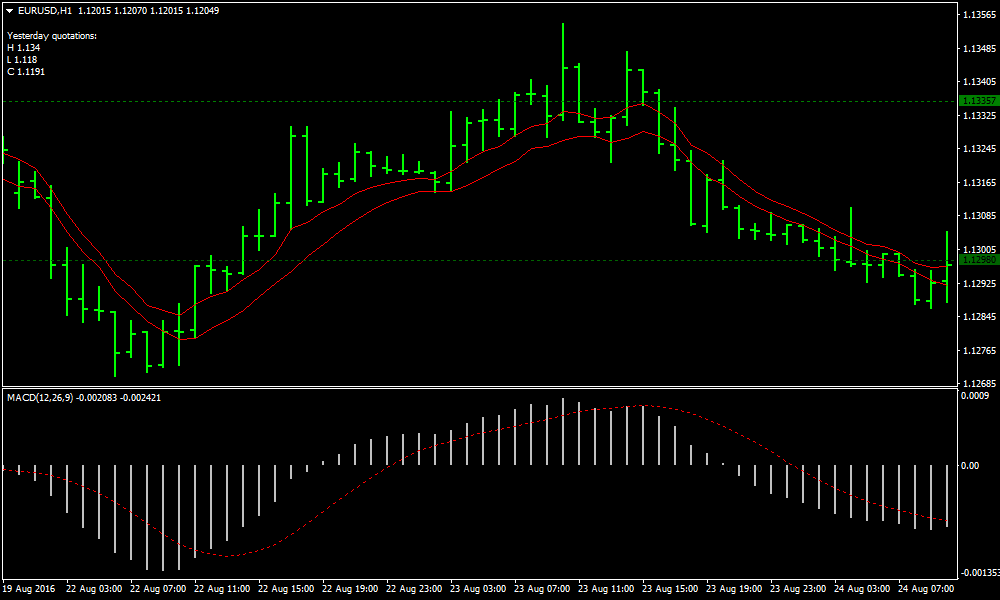Click the EURUSD,H1 chart title text

(45, 10)
